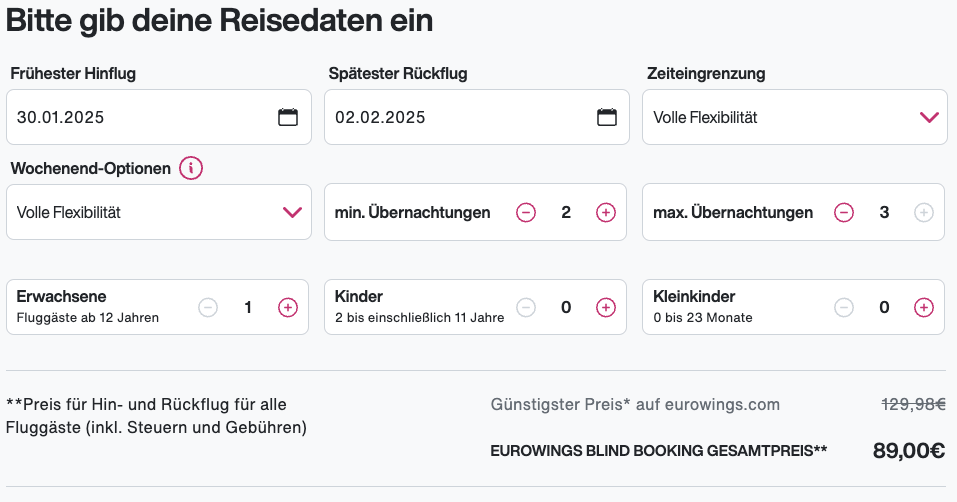957x502 pixels.
Task: Expand the Zeiteingrenzung dropdown
Action: 780,117
